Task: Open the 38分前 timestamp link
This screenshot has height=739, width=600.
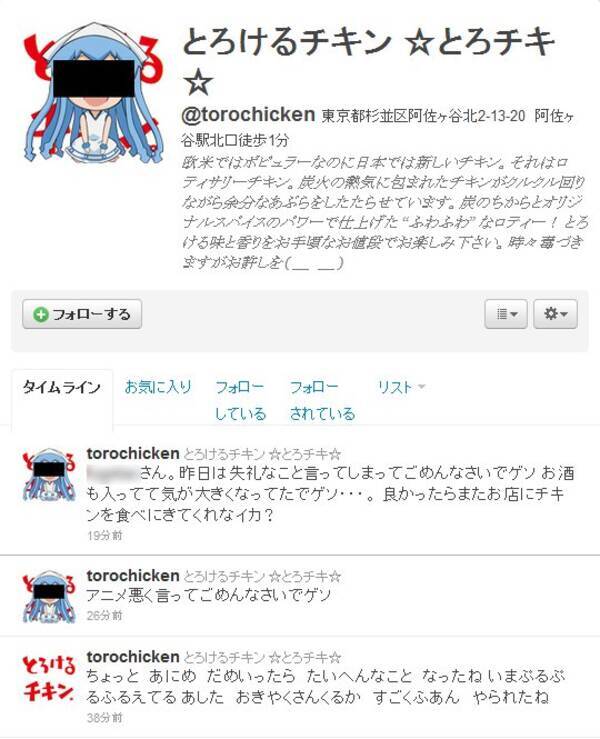Action: [x=104, y=717]
